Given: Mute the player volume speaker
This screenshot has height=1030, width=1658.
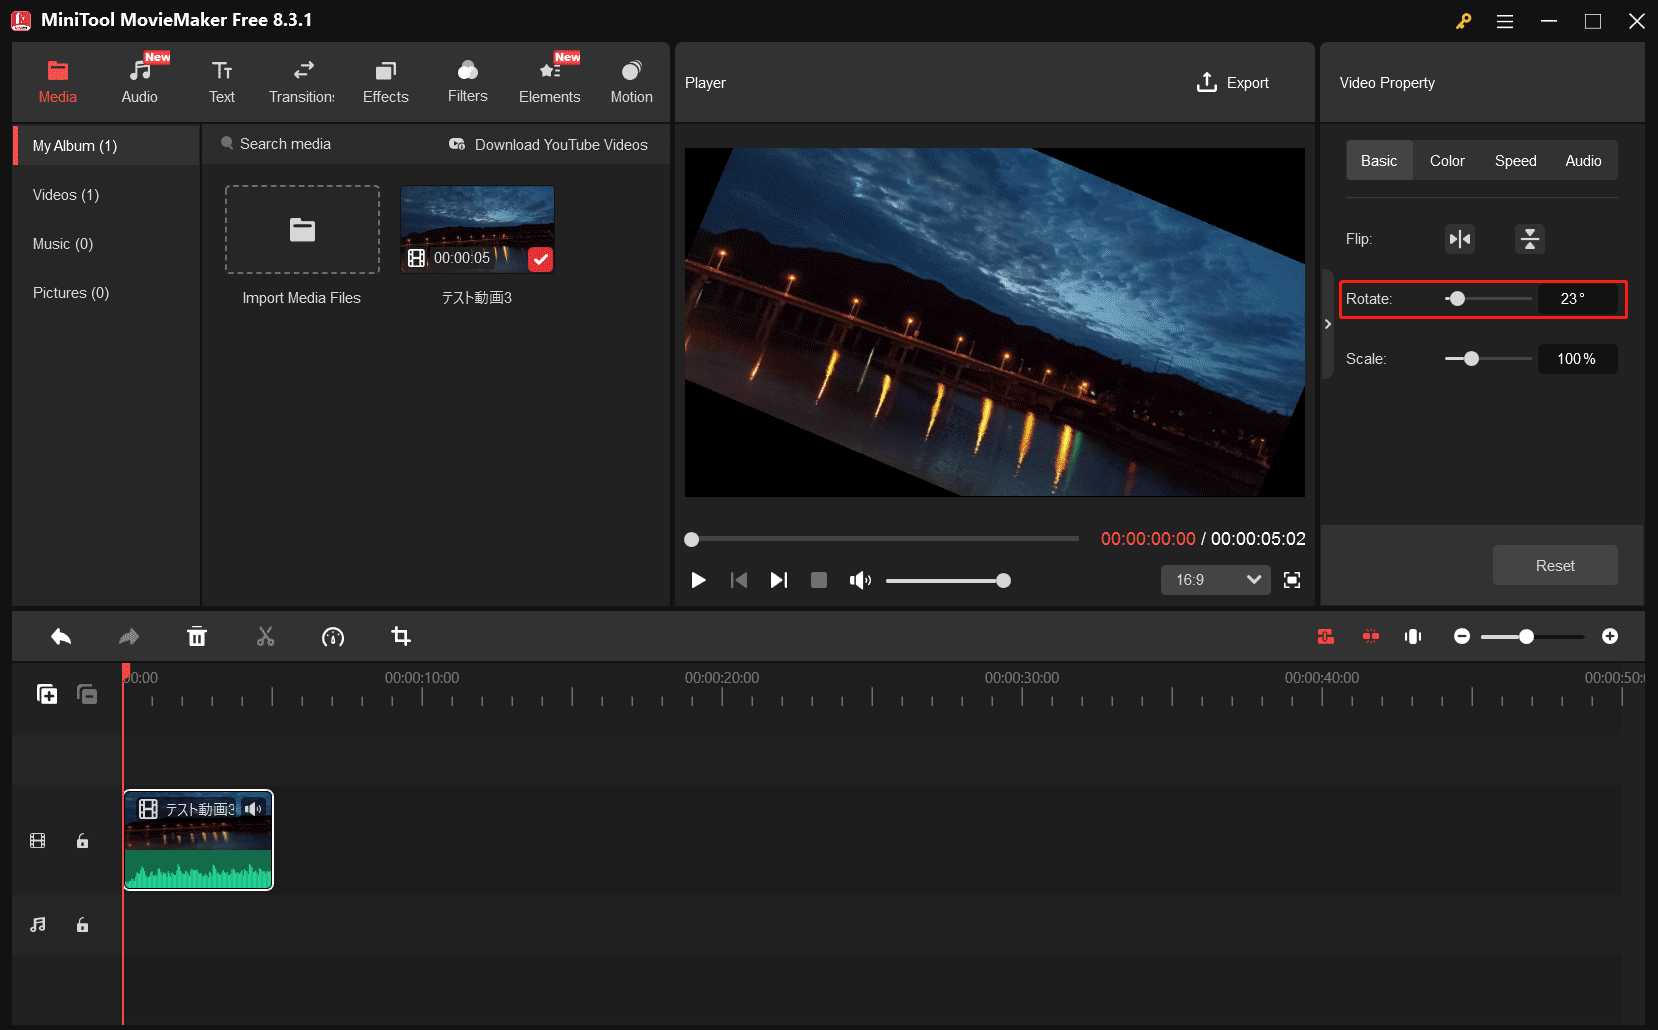Looking at the screenshot, I should click(860, 580).
